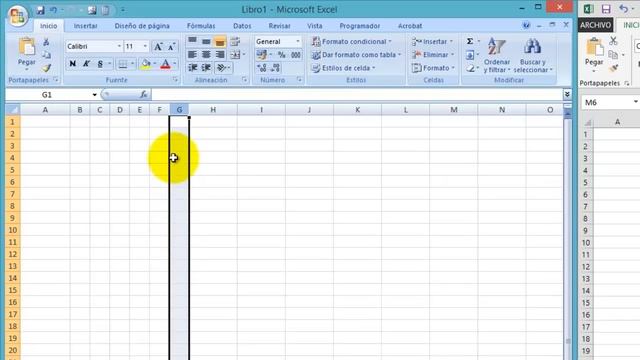Toggle bottom align (highlighted) button
640x360 pixels.
tap(220, 41)
